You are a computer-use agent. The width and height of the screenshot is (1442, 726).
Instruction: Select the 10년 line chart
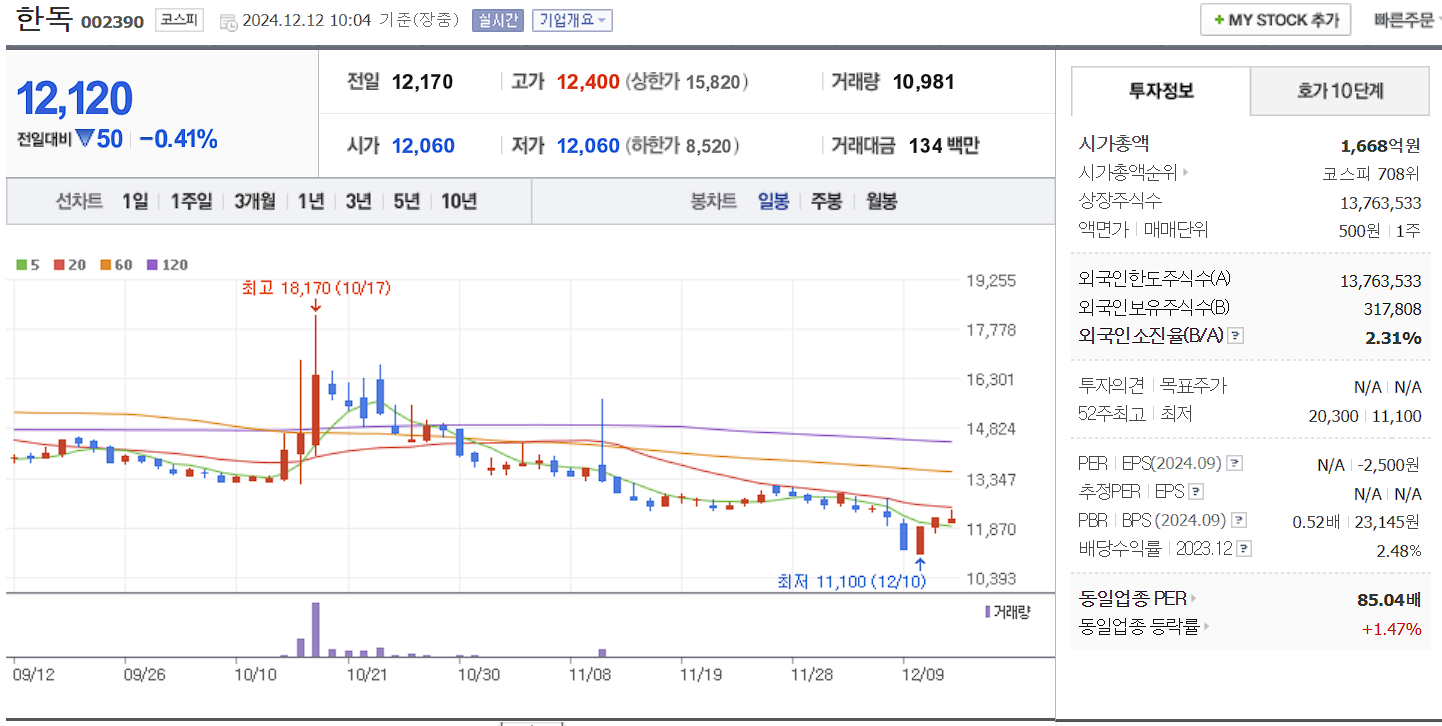pos(459,201)
